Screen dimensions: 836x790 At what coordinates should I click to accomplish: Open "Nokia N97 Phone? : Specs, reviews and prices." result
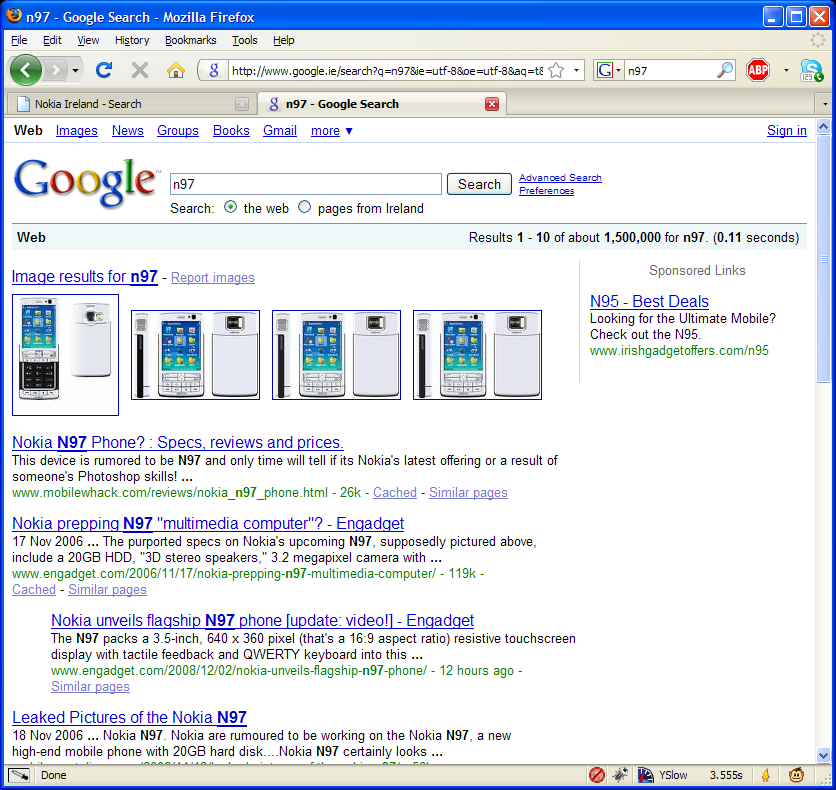pyautogui.click(x=178, y=442)
